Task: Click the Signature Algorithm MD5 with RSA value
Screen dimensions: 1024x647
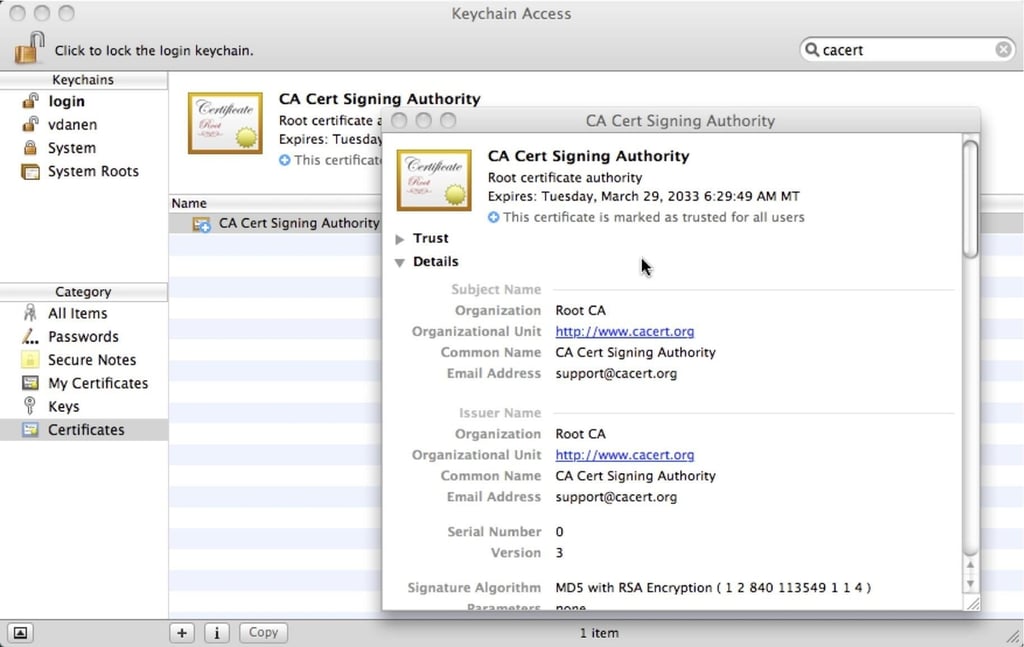Action: (713, 588)
